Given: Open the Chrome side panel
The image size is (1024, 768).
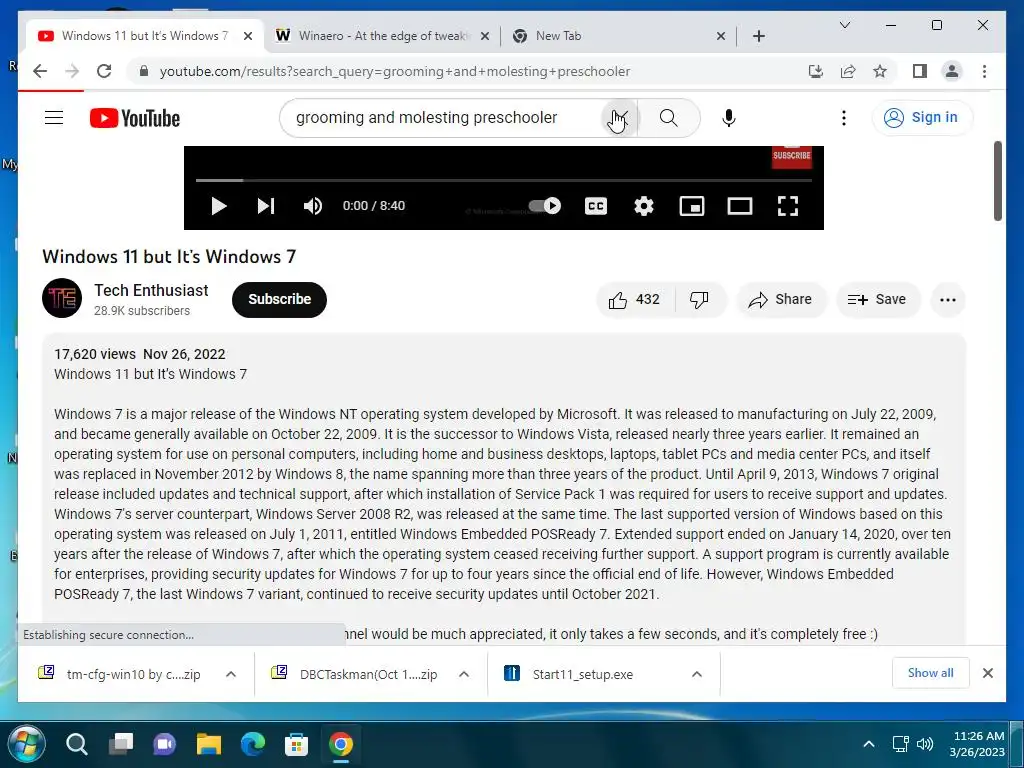Looking at the screenshot, I should tap(920, 71).
